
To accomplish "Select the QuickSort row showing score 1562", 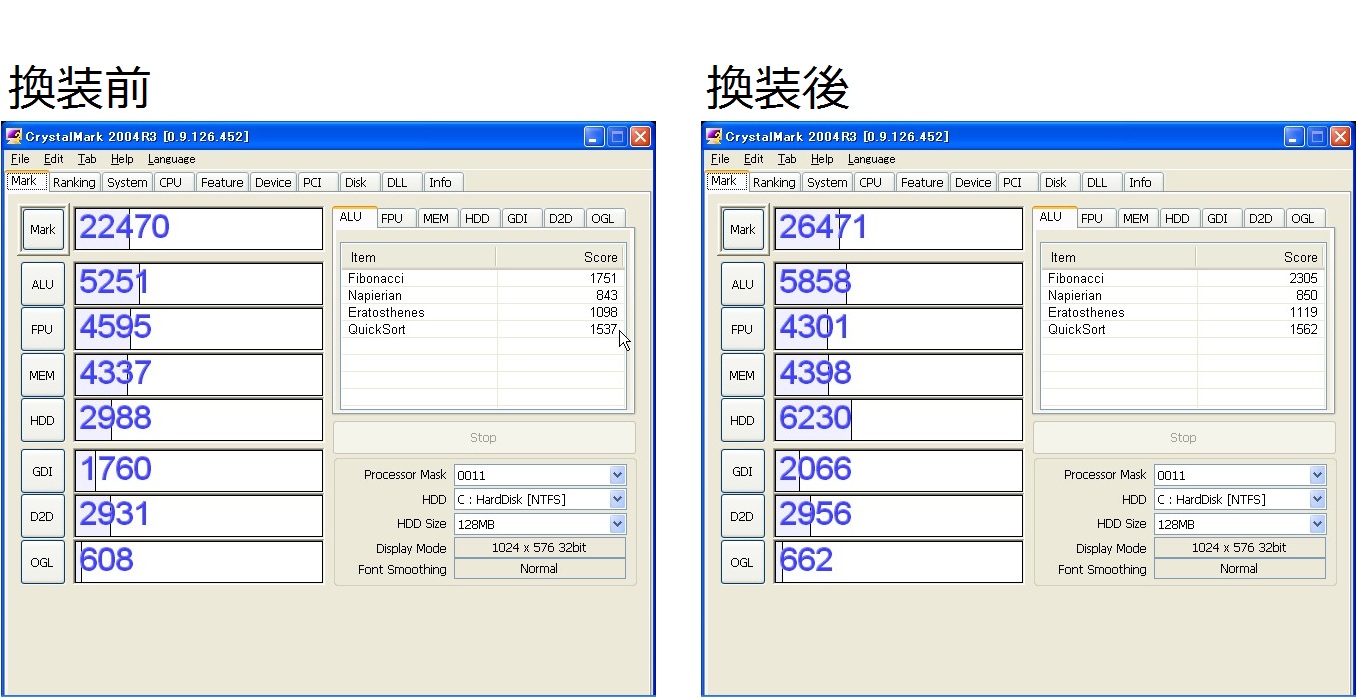I will pyautogui.click(x=1182, y=329).
